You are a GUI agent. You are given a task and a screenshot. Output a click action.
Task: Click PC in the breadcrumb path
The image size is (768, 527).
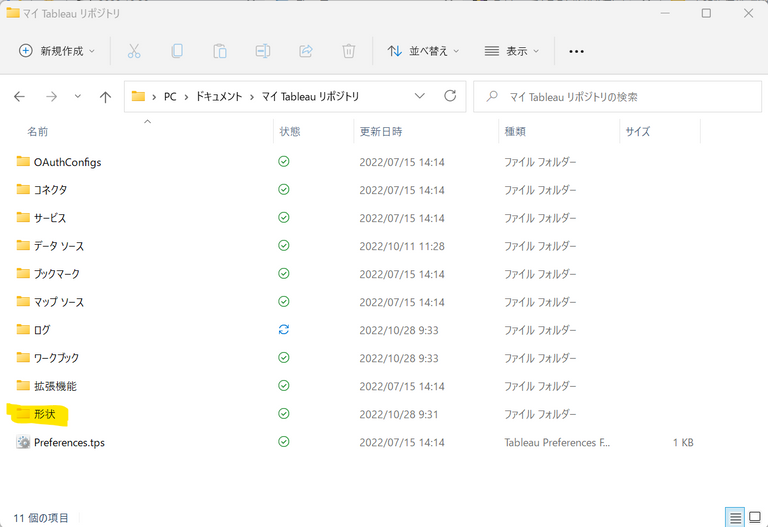[170, 97]
